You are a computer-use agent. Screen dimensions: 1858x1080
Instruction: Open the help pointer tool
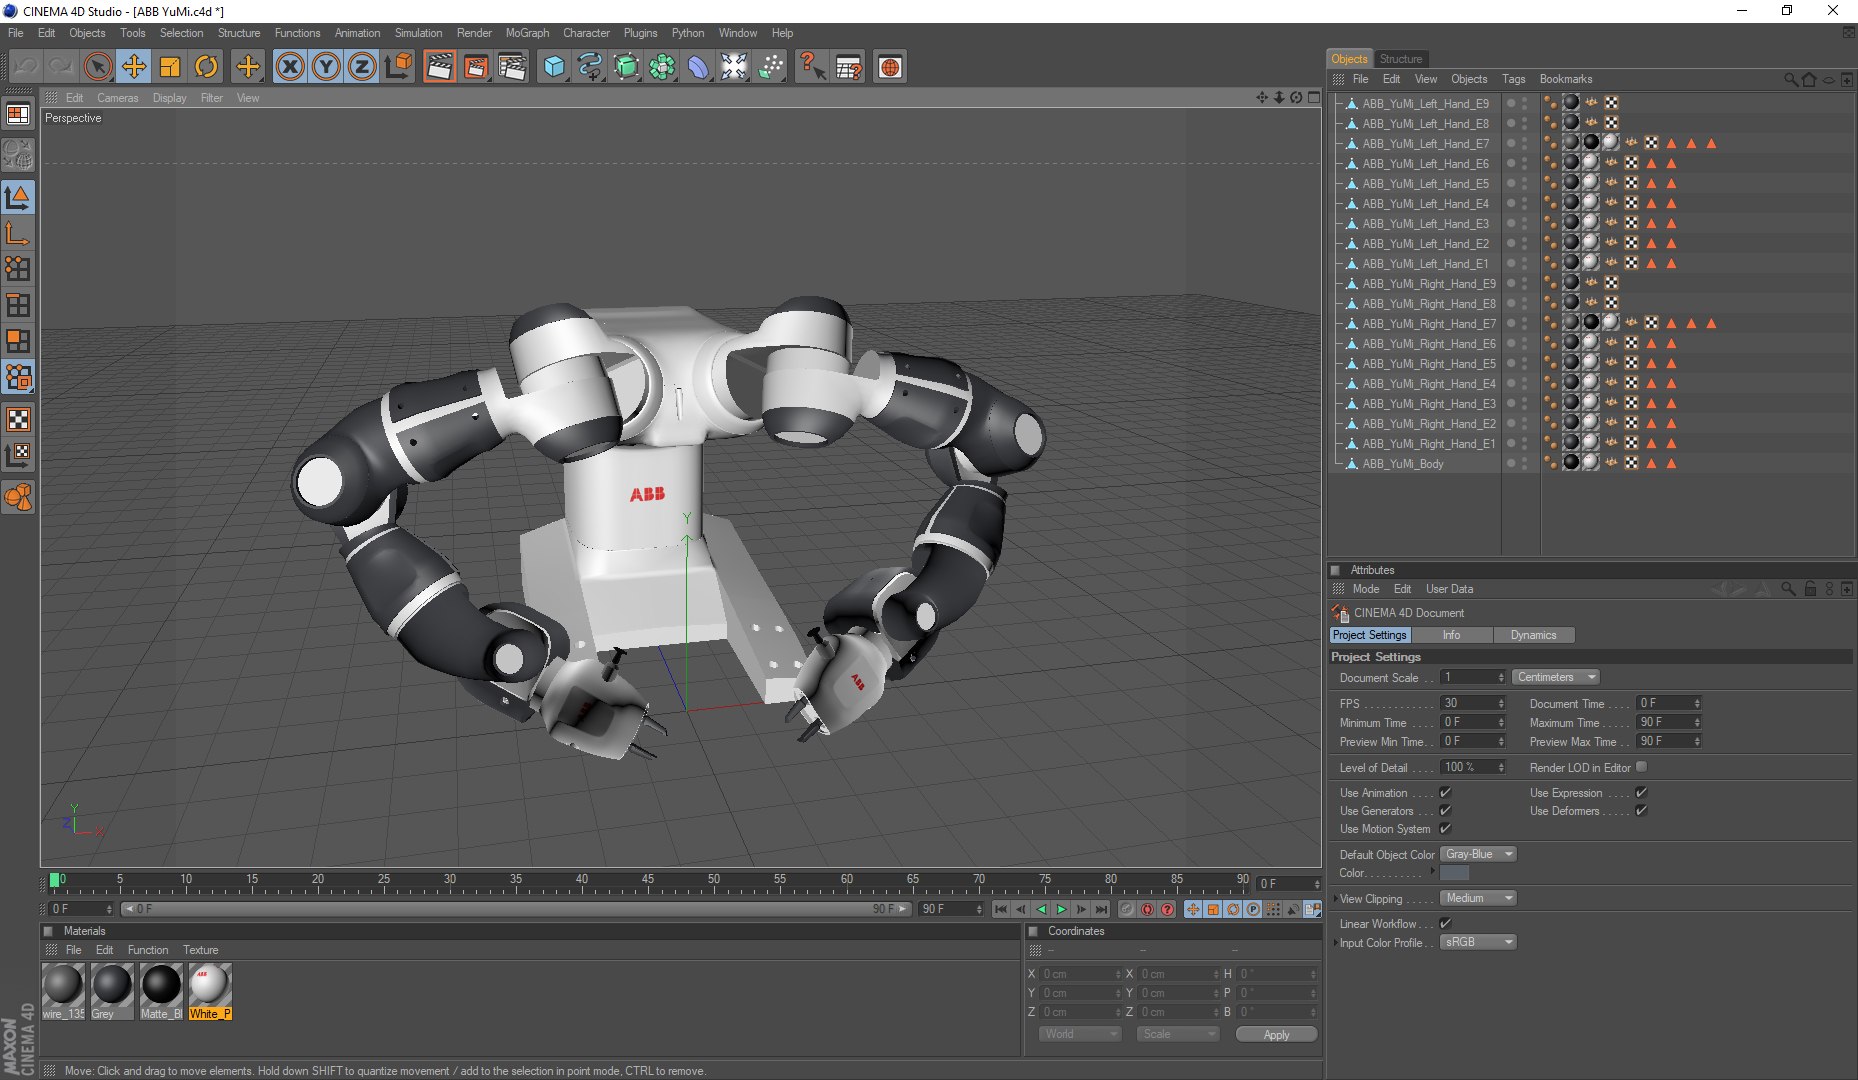click(x=812, y=67)
